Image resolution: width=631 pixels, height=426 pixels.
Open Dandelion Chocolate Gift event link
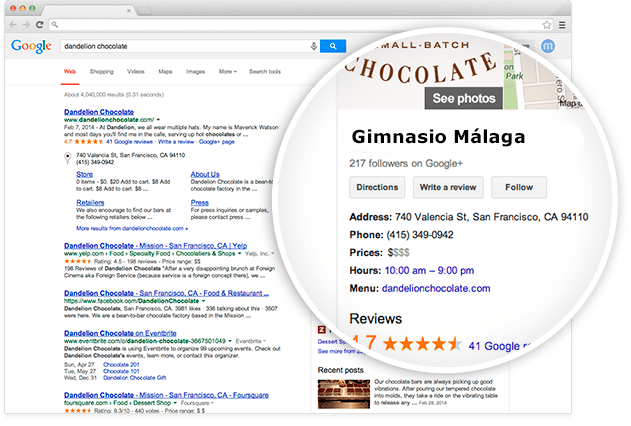click(134, 378)
